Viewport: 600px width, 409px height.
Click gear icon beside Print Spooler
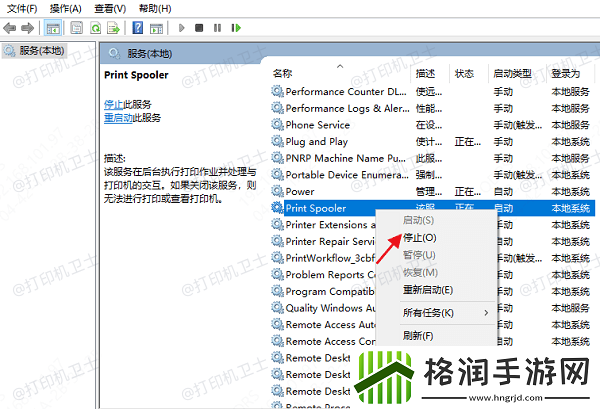pos(277,208)
